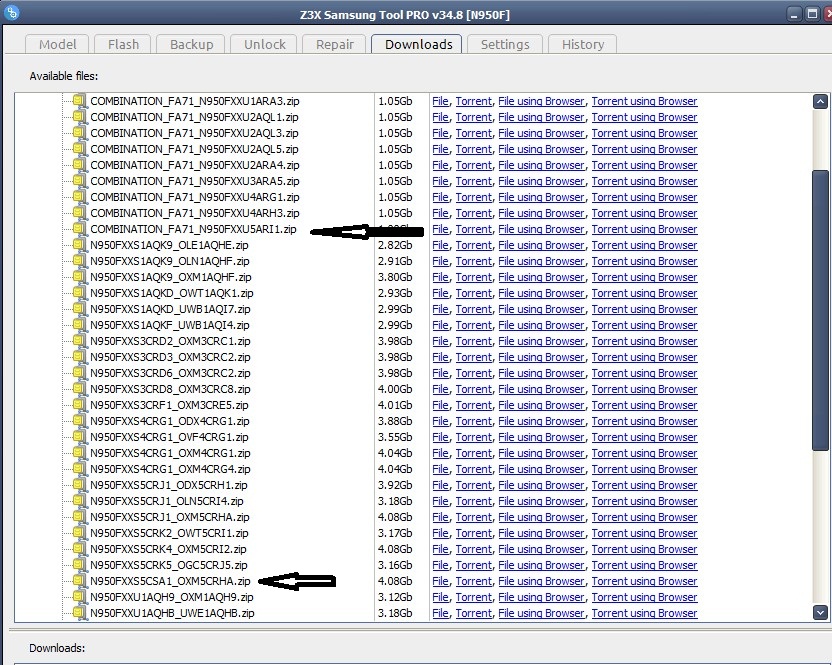This screenshot has width=832, height=665.
Task: Click zip icon beside N950FXXS4CRG1_ODX4CRG1.zip
Action: (79, 420)
